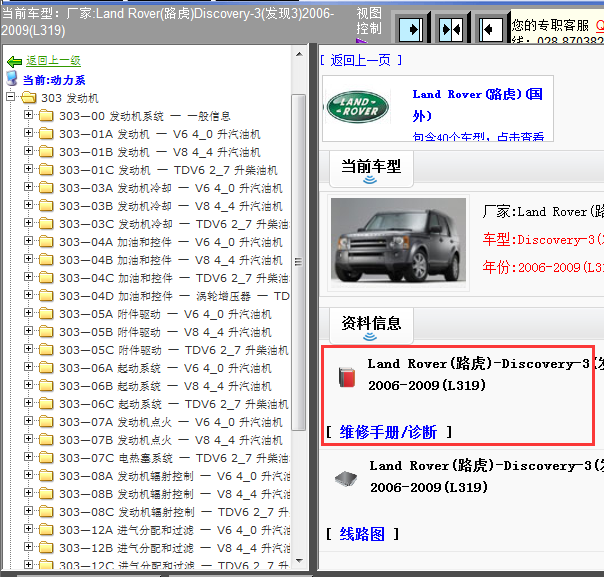Click the Land Rover oval logo
The image size is (604, 577).
pos(357,107)
